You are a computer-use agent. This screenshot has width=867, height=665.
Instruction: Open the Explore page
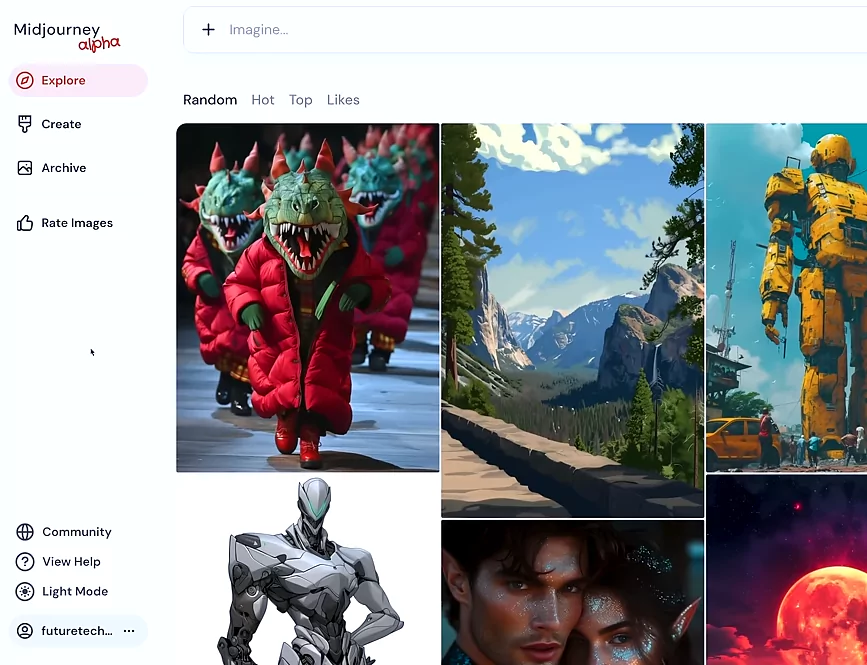click(x=78, y=80)
